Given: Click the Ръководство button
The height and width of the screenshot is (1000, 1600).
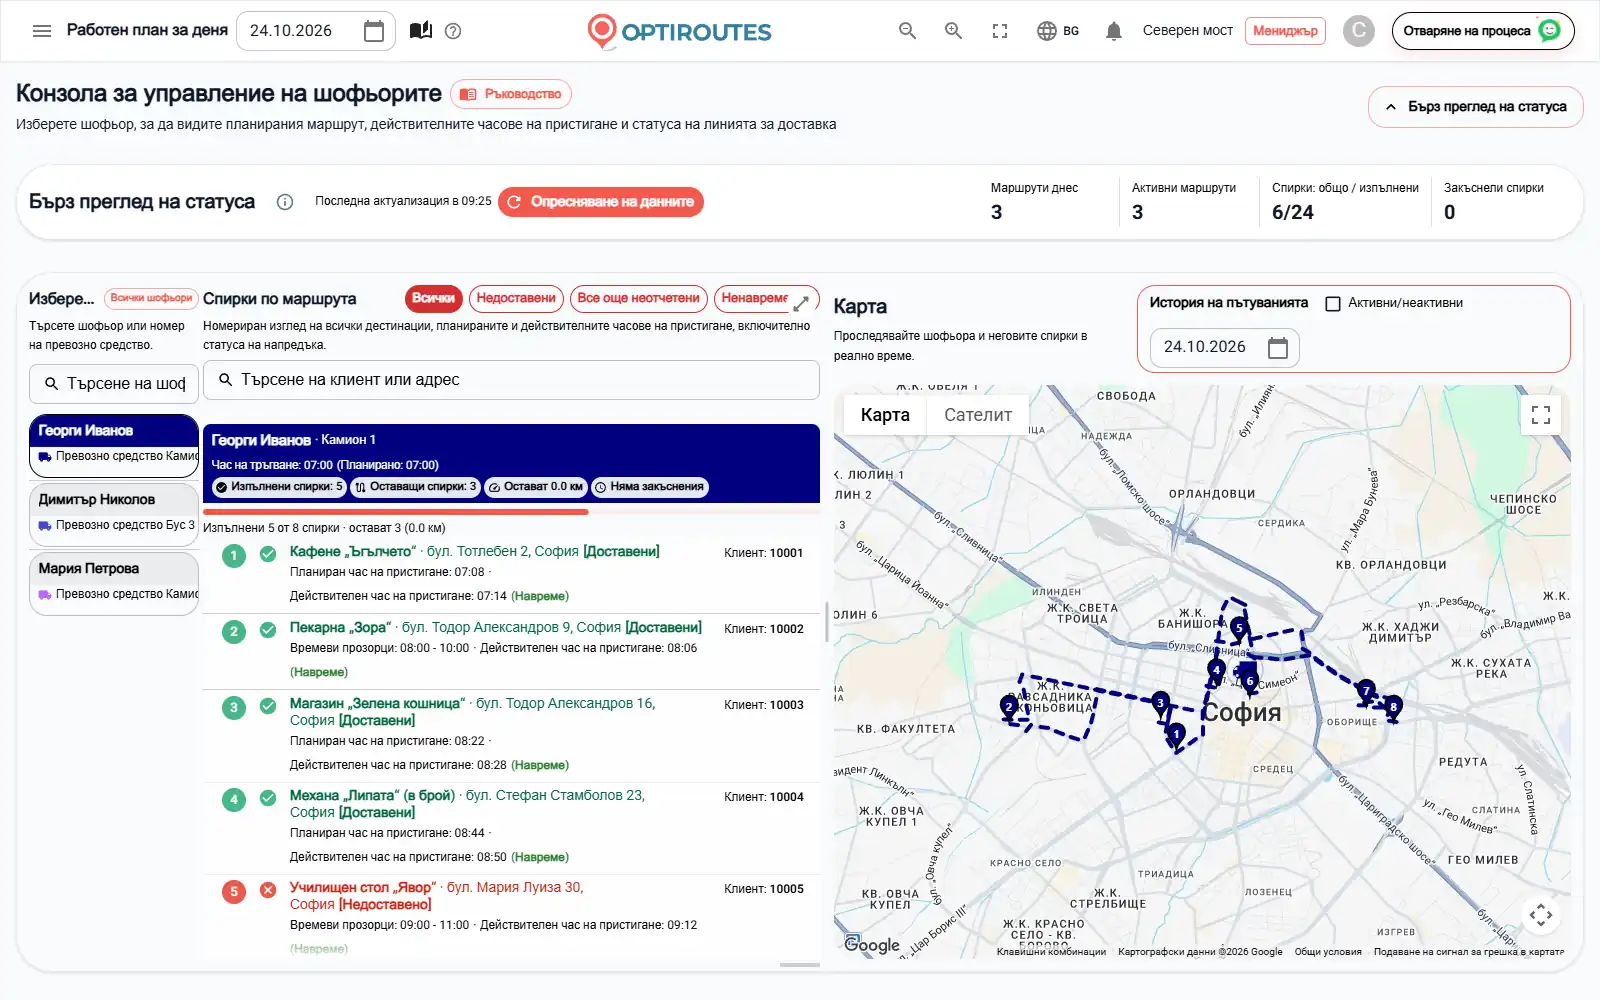Looking at the screenshot, I should point(511,94).
